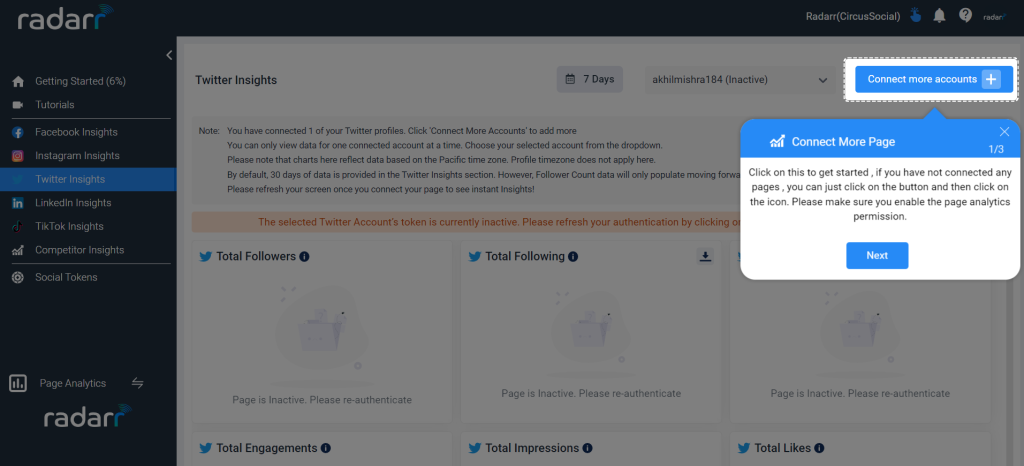Viewport: 1024px width, 466px height.
Task: Select Twitter Insights in the sidebar
Action: (x=88, y=179)
